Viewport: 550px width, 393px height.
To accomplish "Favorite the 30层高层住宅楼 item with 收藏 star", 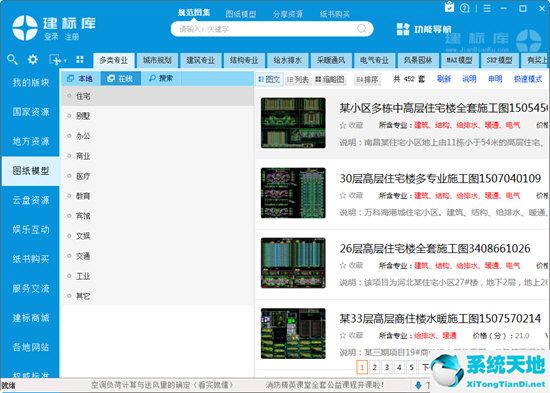I will coord(351,195).
